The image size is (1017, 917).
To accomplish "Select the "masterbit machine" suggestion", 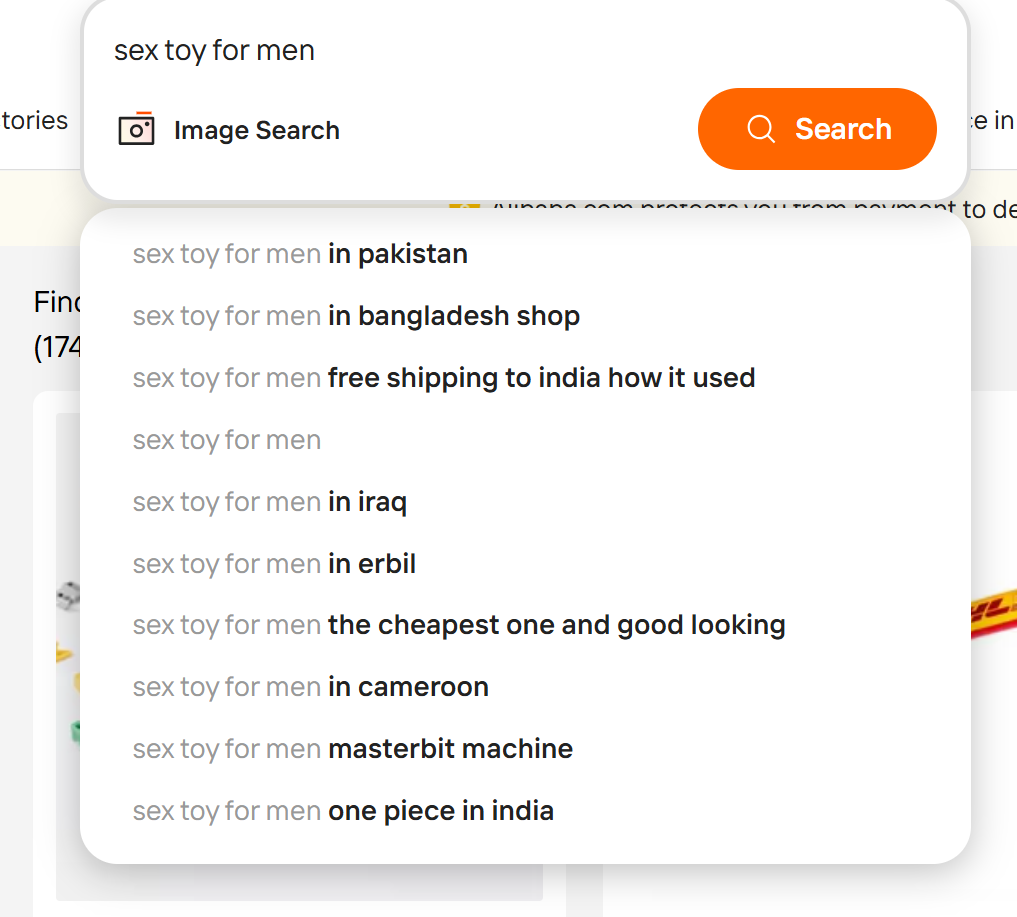I will point(352,749).
